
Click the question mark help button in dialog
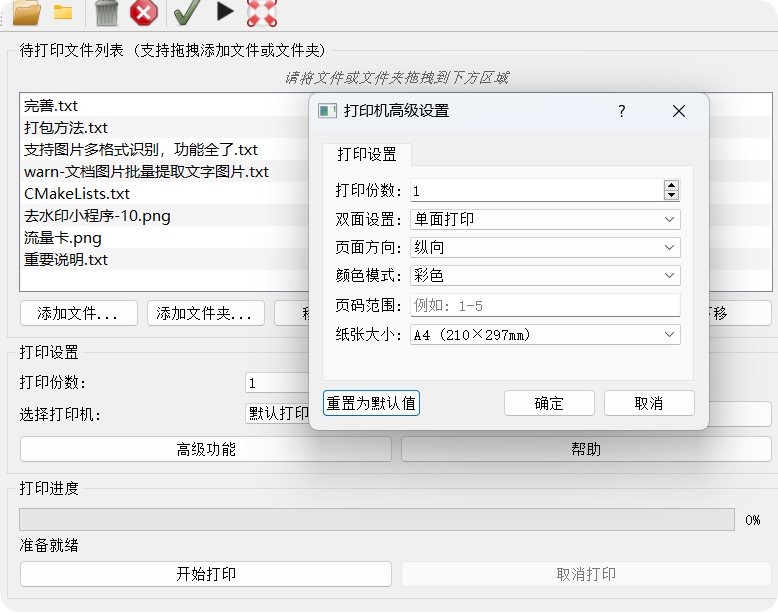(622, 111)
